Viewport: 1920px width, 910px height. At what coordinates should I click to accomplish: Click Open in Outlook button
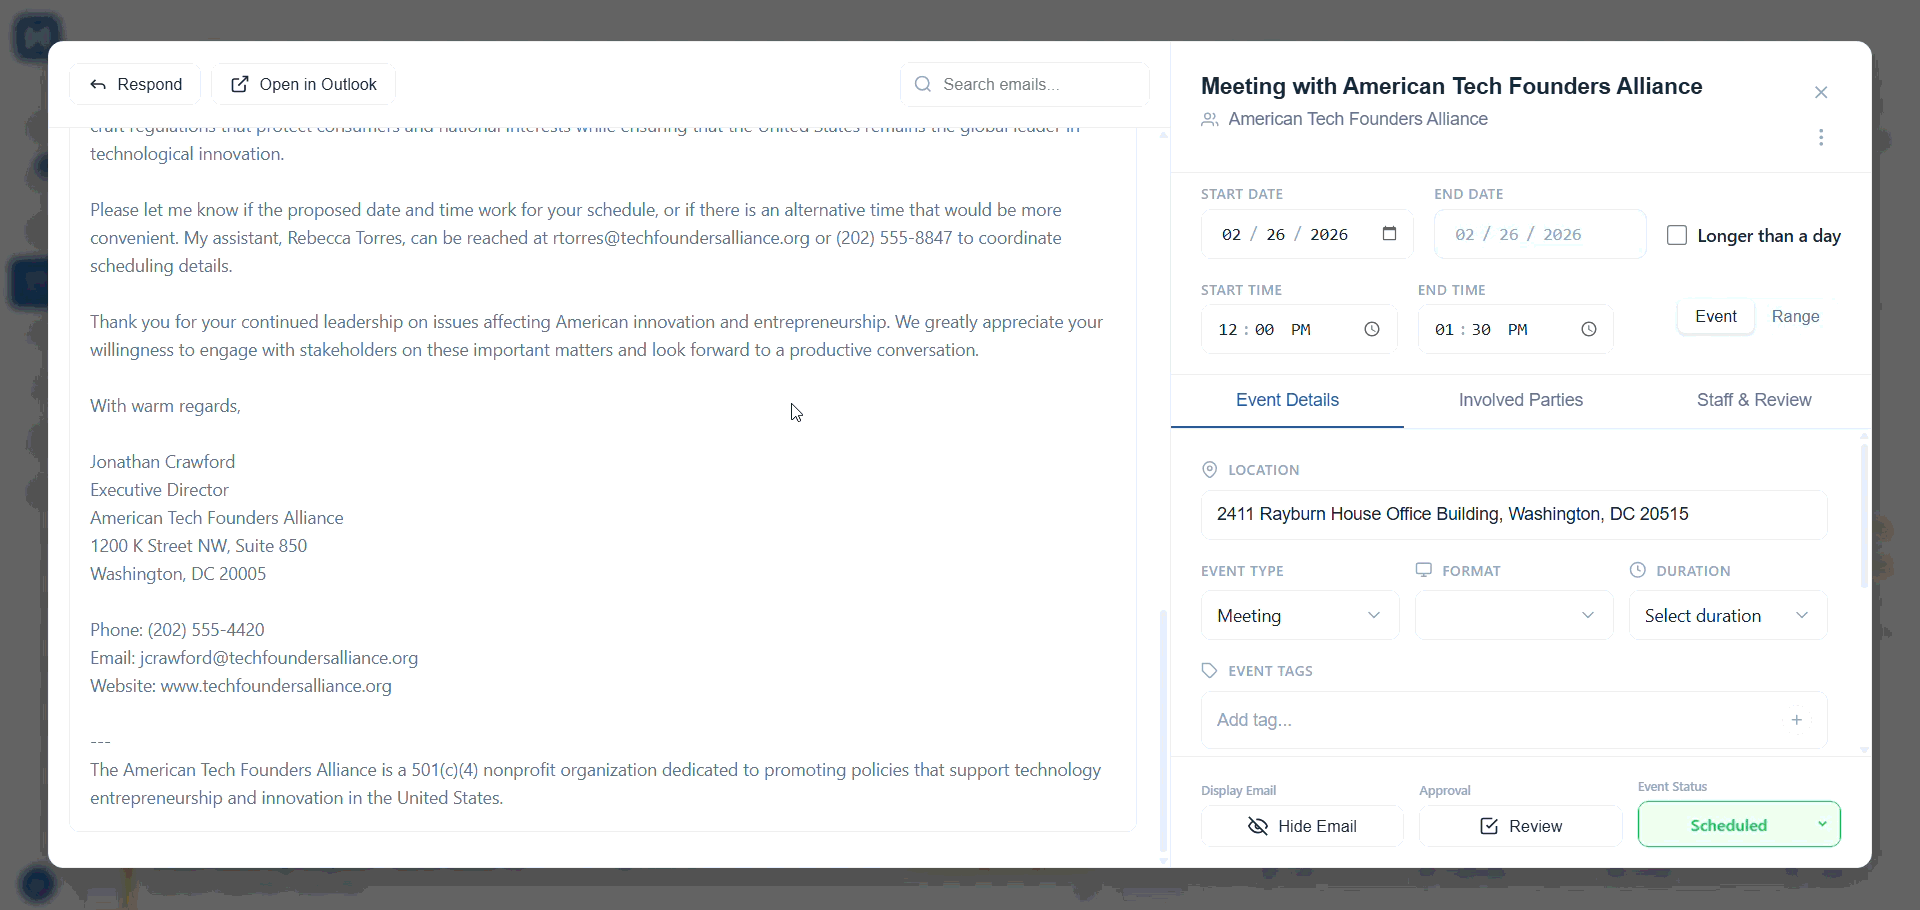point(304,85)
